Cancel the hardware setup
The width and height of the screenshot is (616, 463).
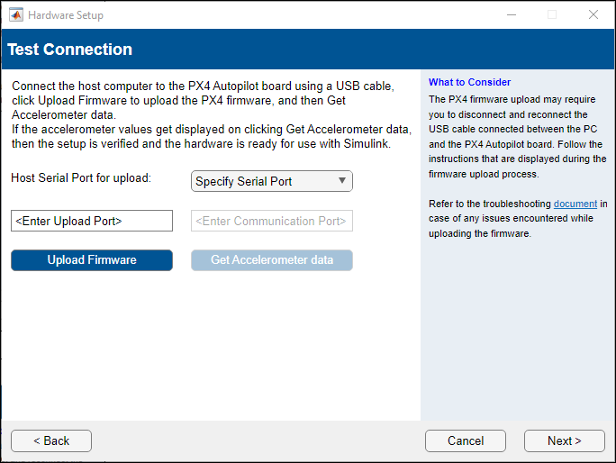465,441
